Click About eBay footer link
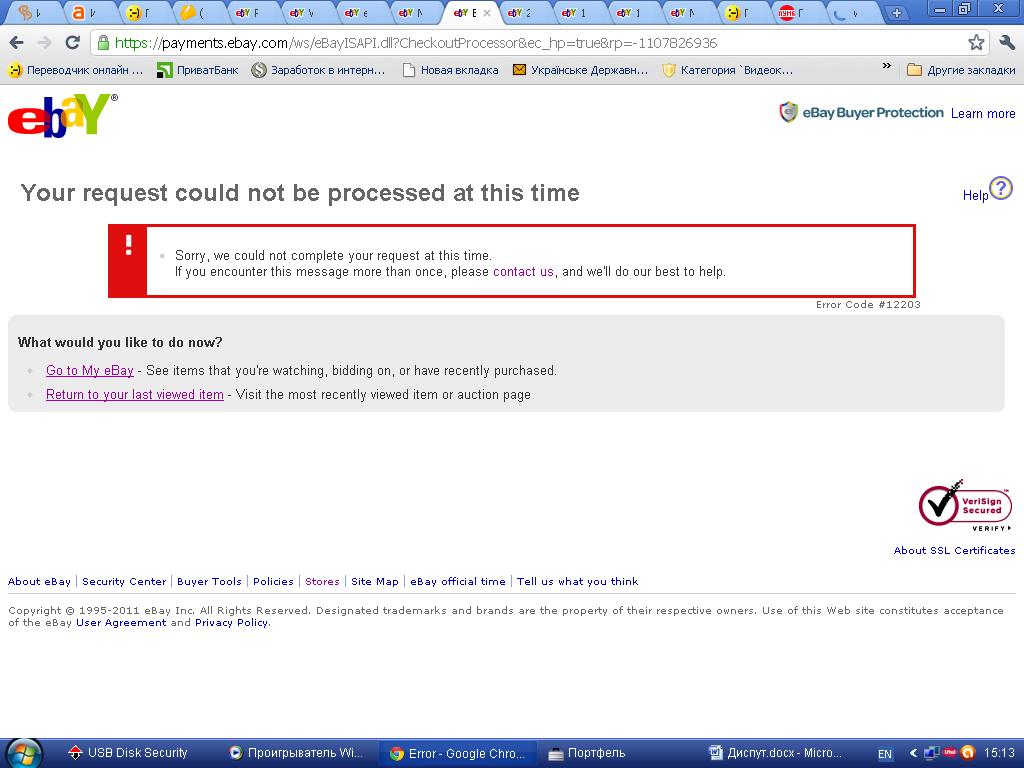Screen dimensions: 1024x768 [39, 581]
